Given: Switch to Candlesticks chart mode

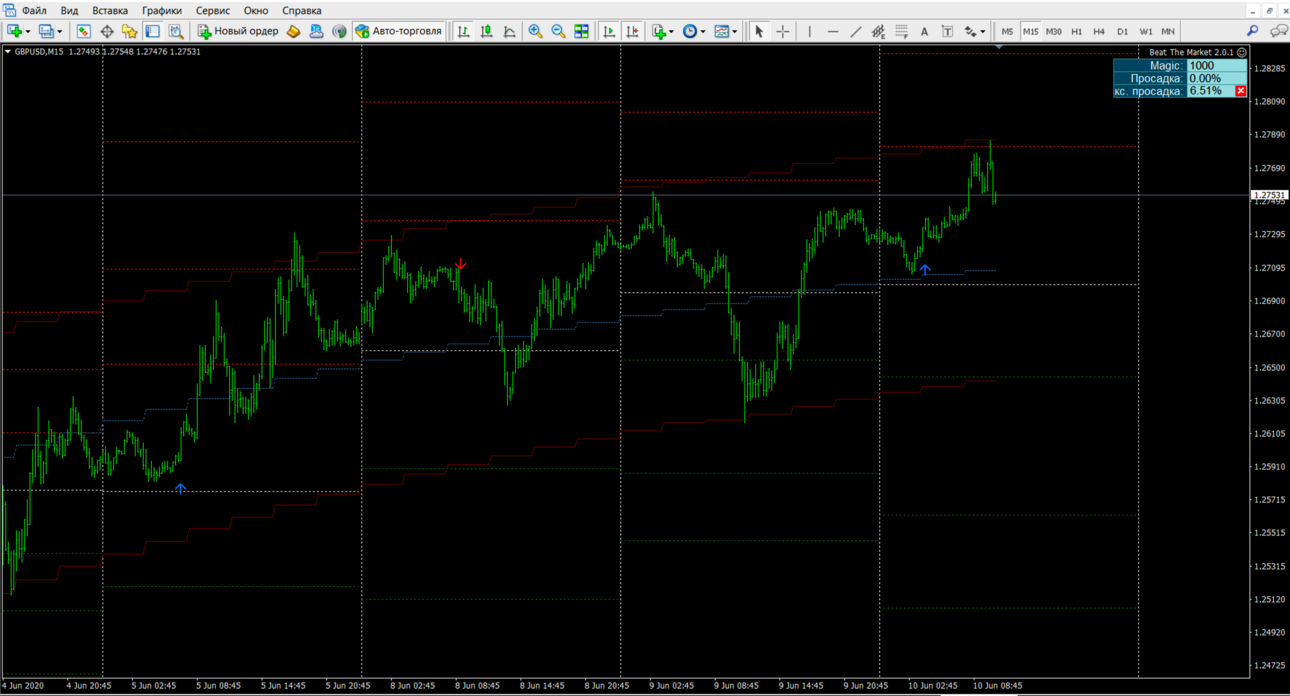Looking at the screenshot, I should tap(487, 31).
